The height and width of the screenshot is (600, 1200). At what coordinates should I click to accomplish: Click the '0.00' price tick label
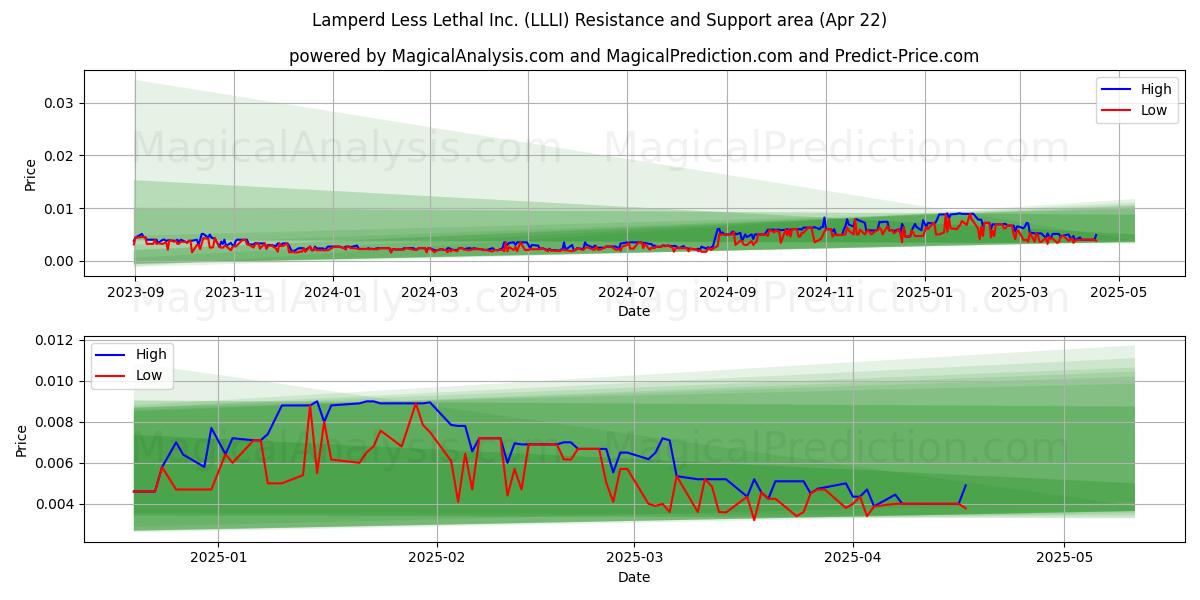[60, 262]
